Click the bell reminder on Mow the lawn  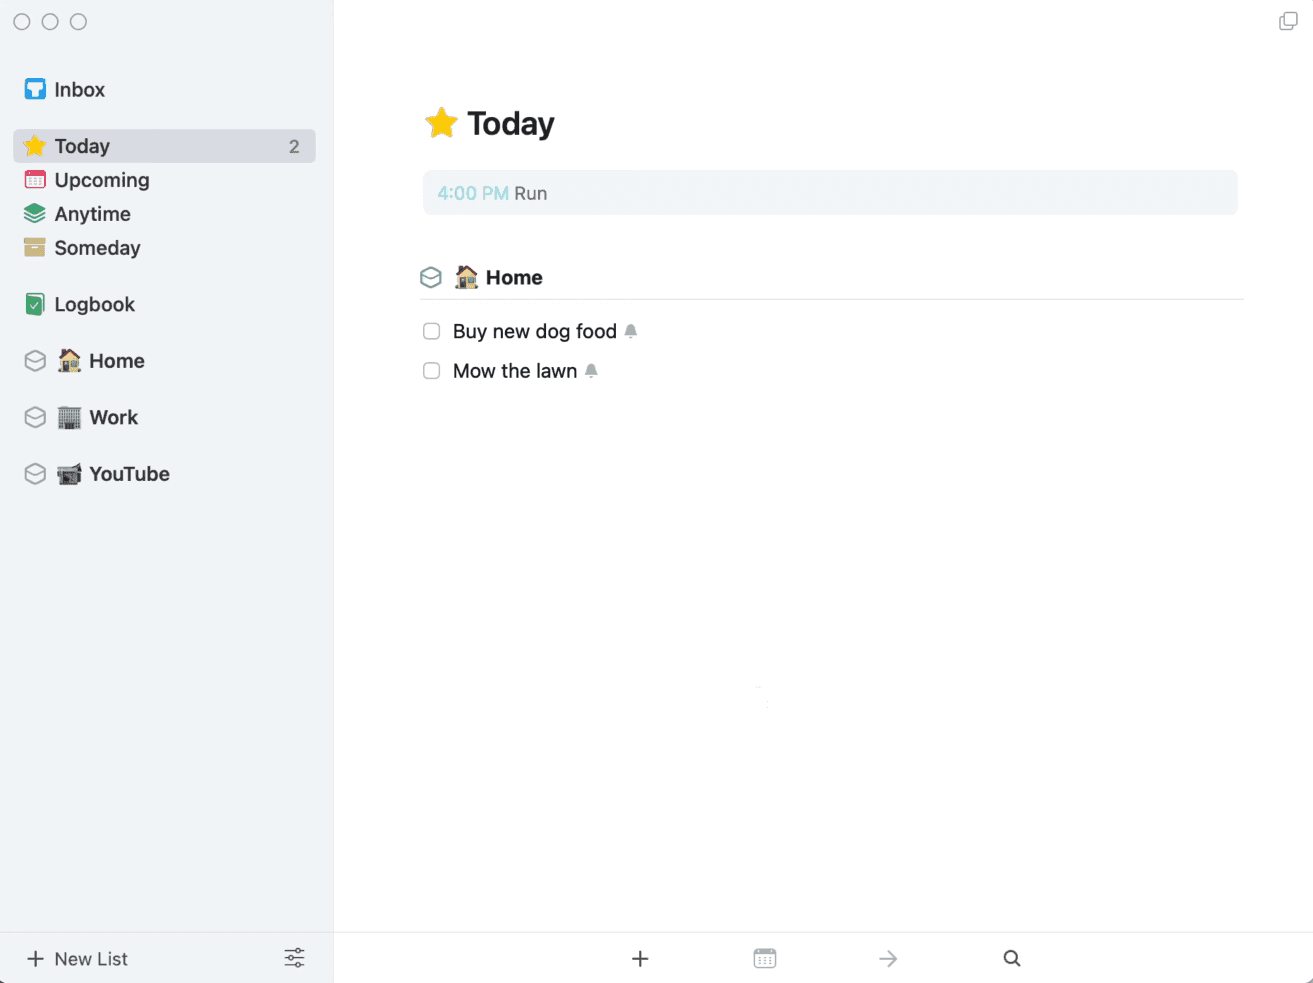tap(591, 371)
